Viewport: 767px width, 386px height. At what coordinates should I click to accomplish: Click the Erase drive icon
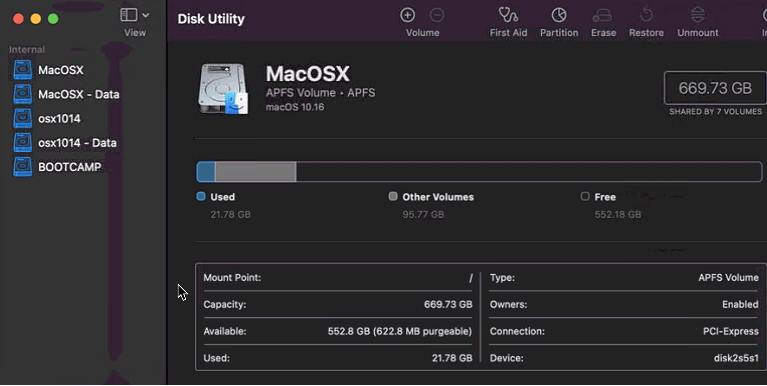click(x=602, y=15)
